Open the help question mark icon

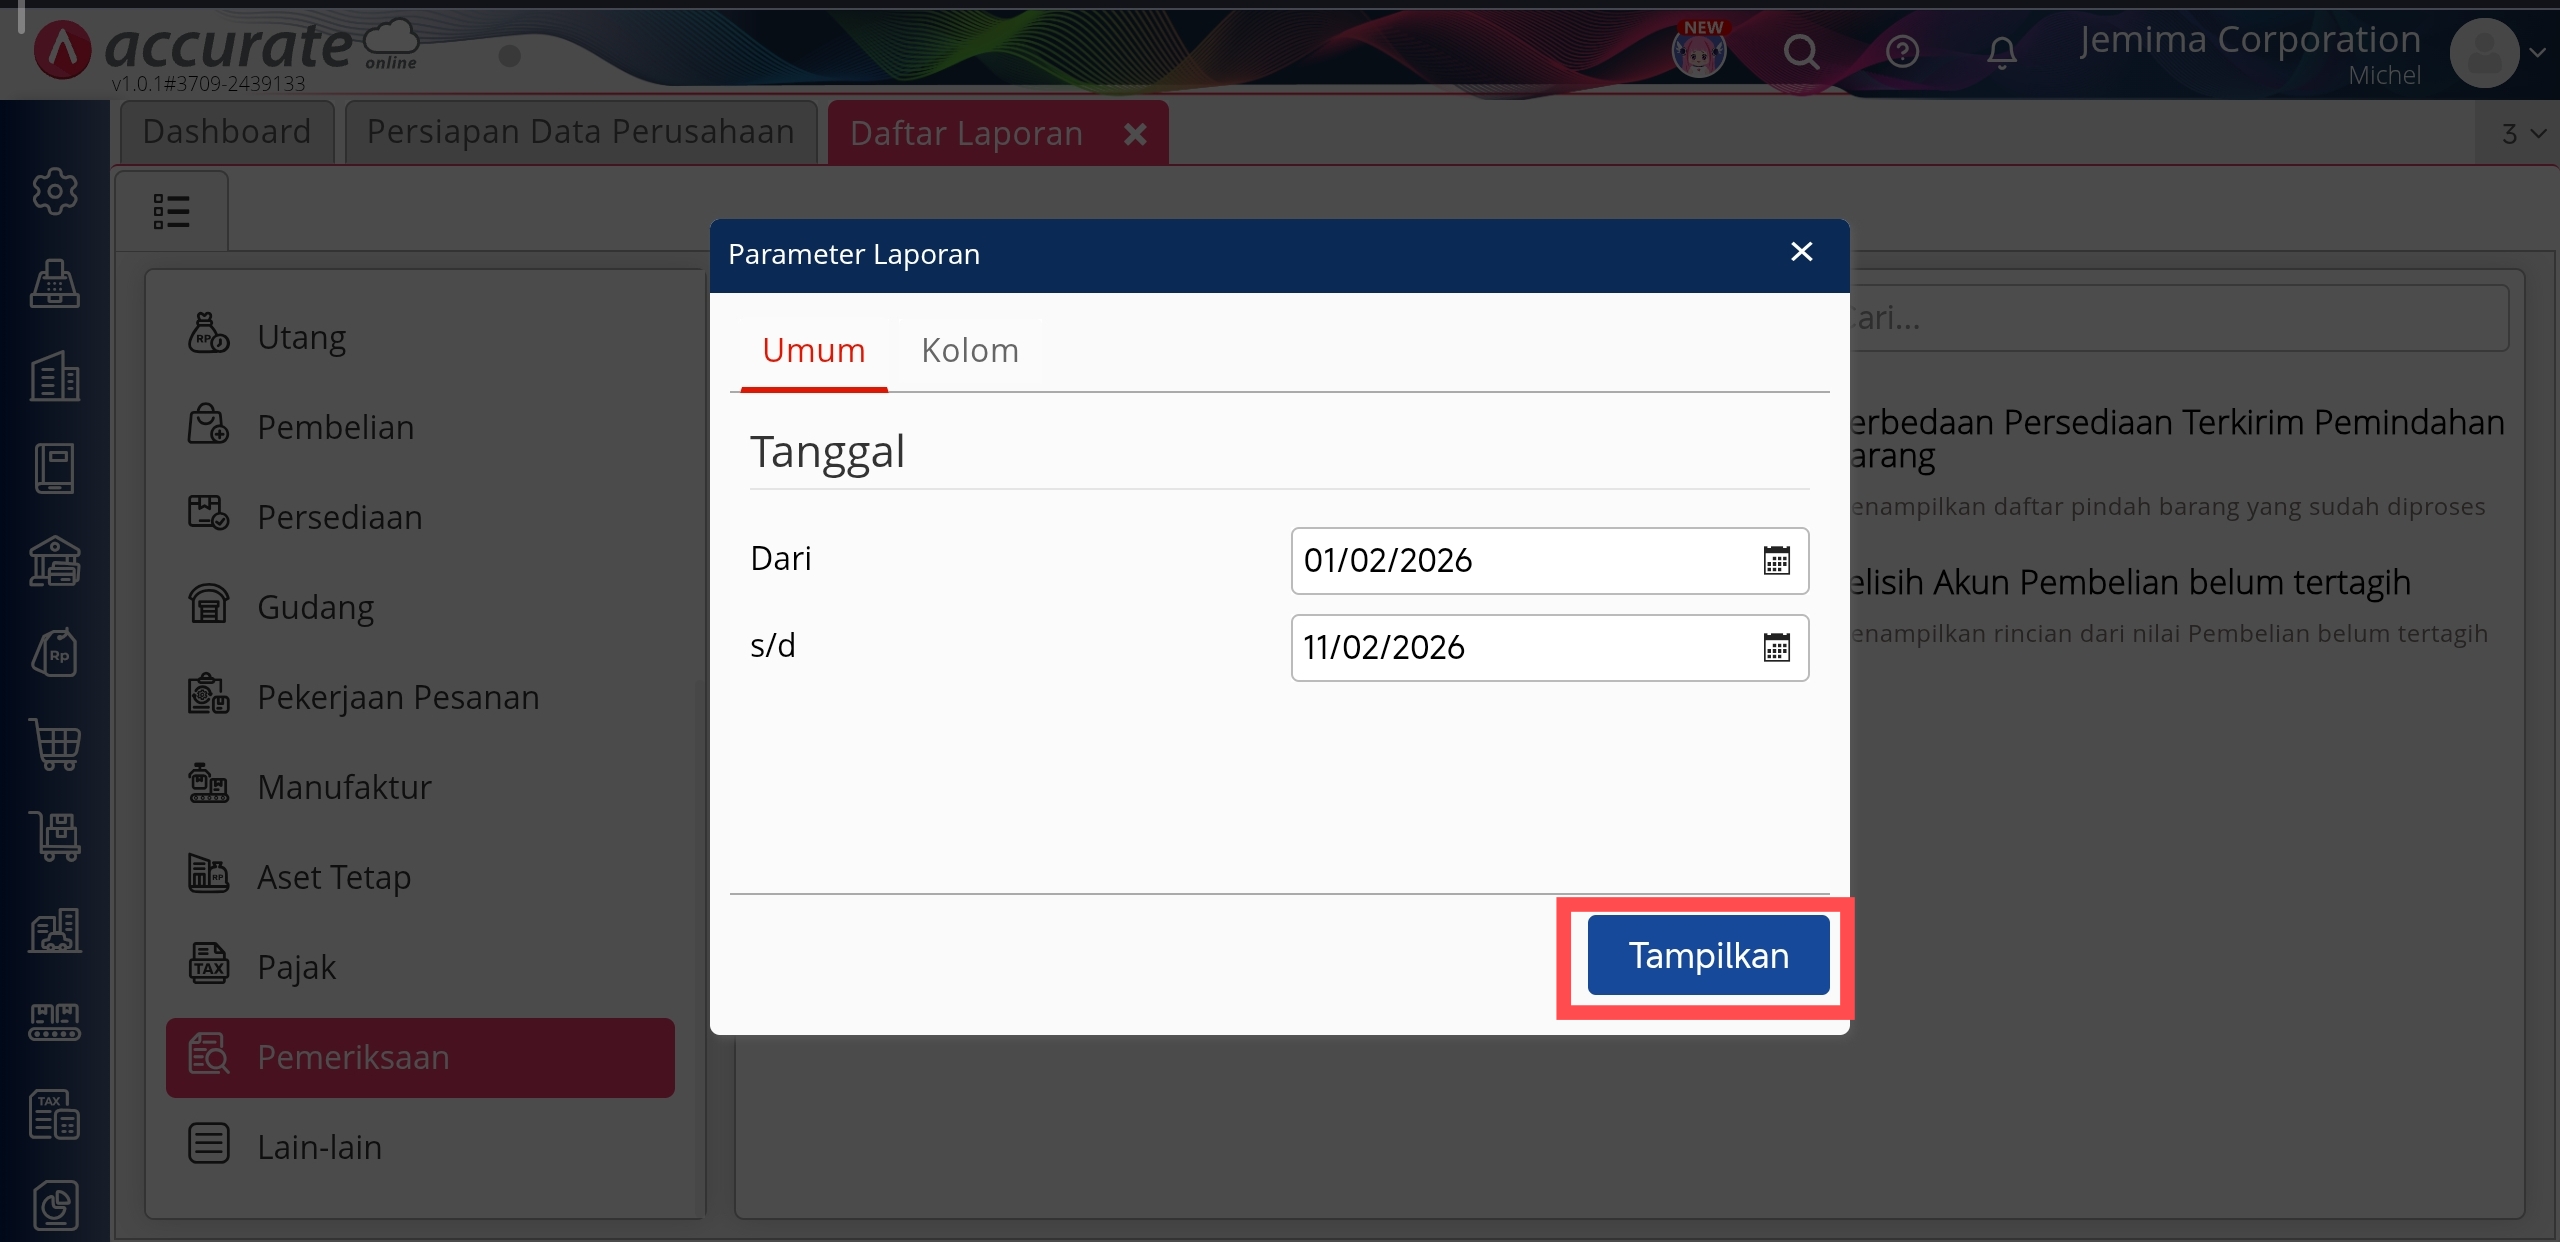pos(1902,51)
